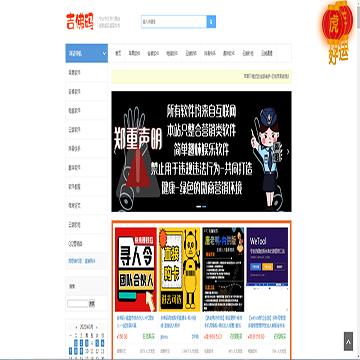Focus the sidebar search text field

click(x=78, y=304)
